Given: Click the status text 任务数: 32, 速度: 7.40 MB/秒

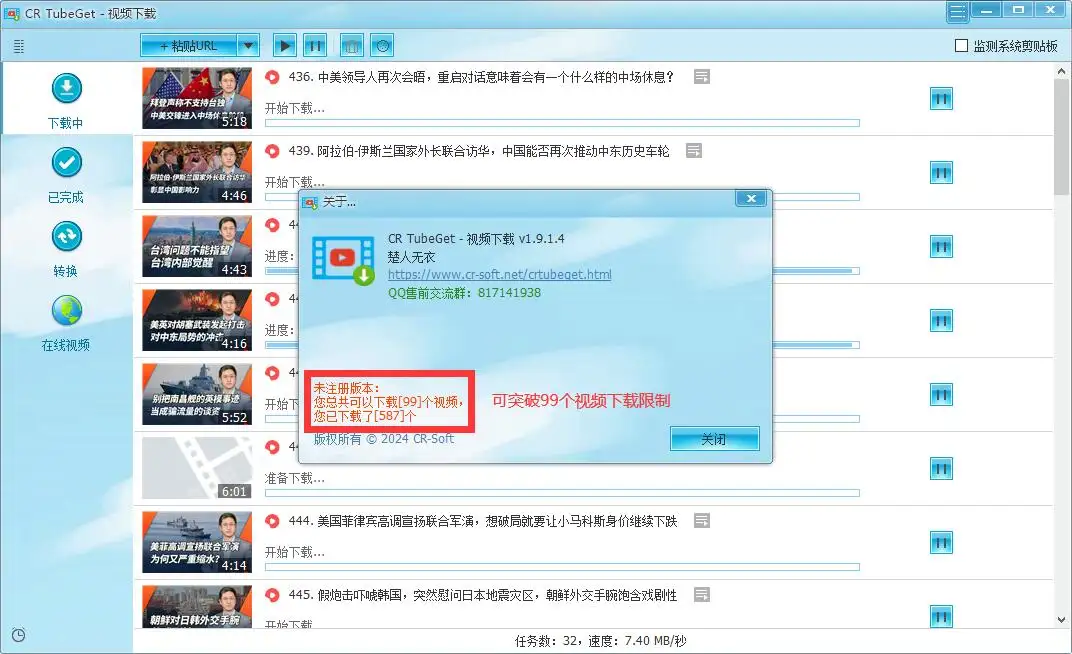Looking at the screenshot, I should click(x=600, y=641).
